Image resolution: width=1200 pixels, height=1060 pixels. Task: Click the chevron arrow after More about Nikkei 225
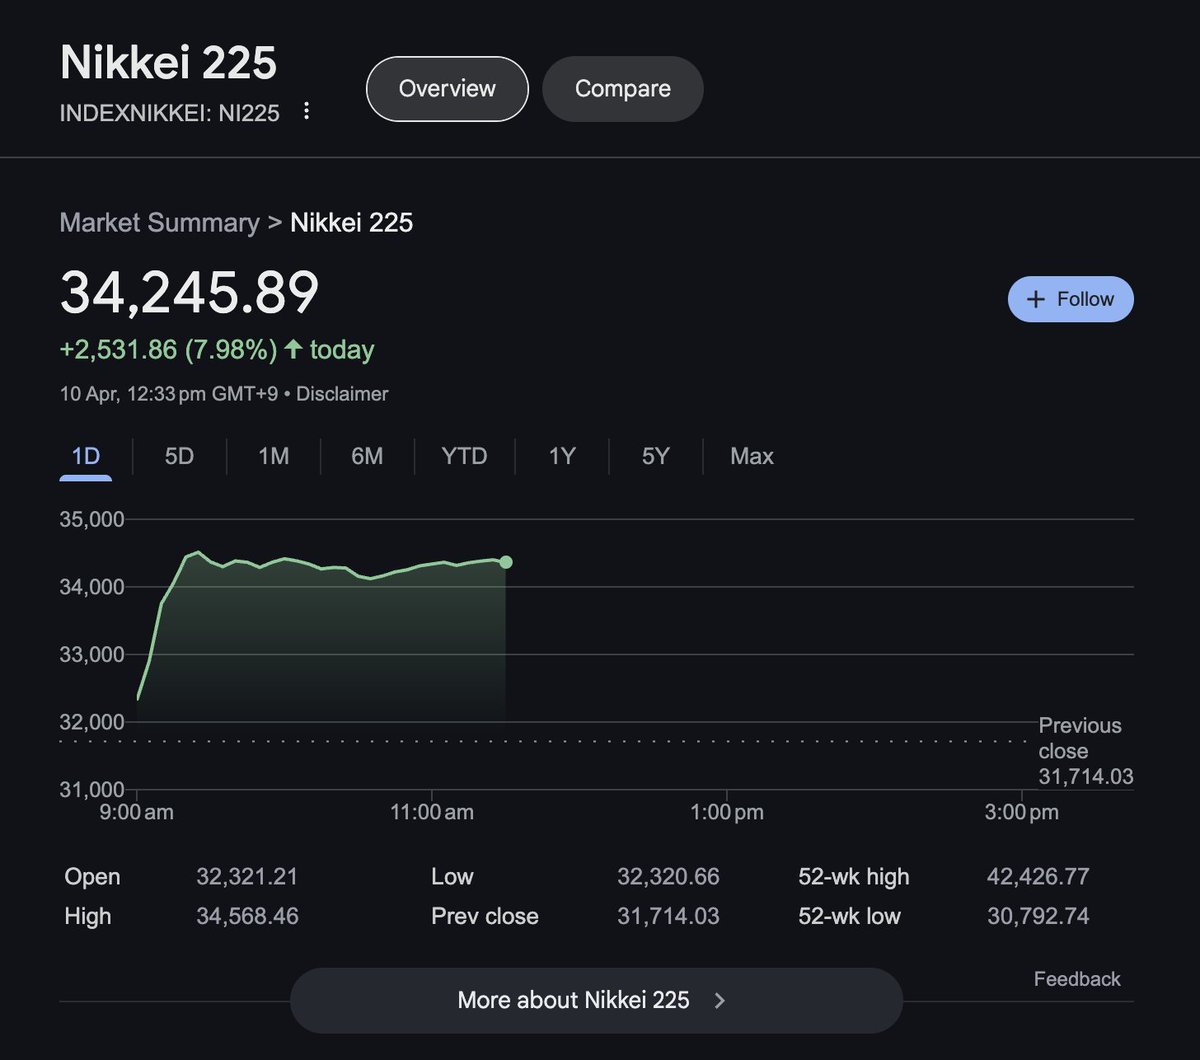pyautogui.click(x=720, y=1000)
